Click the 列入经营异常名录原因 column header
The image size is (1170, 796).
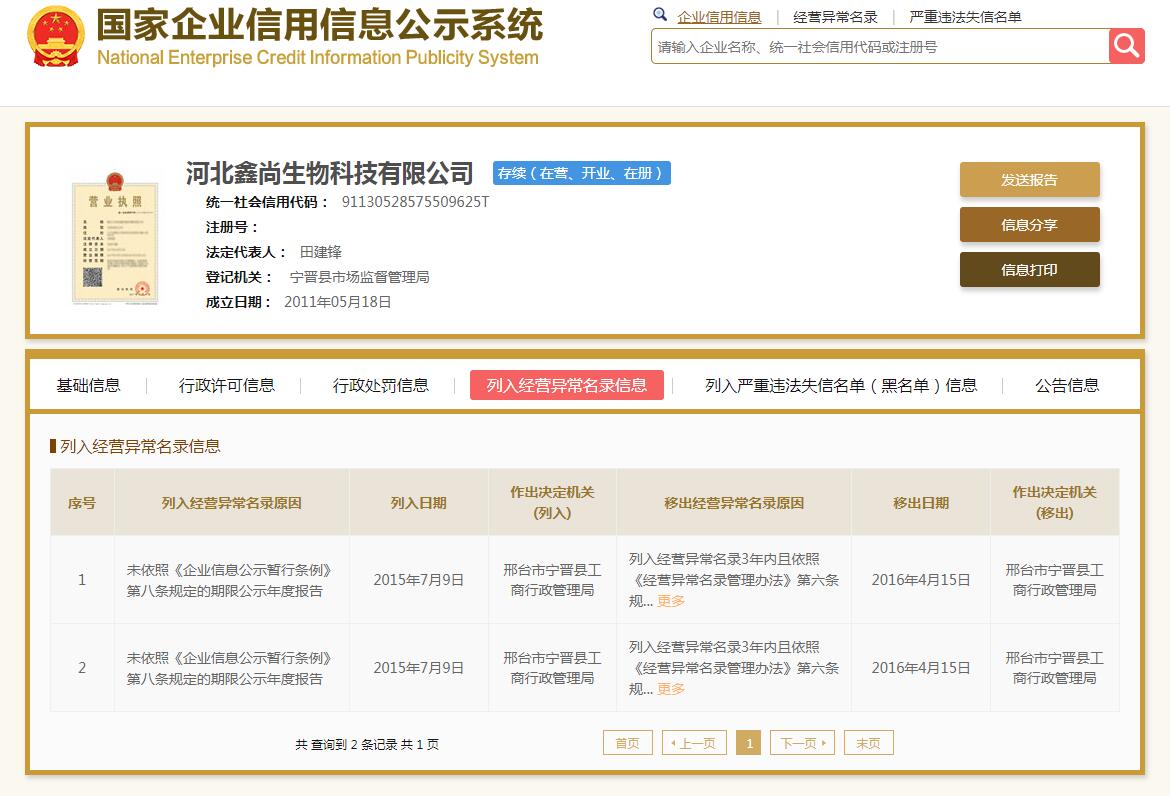[x=232, y=503]
